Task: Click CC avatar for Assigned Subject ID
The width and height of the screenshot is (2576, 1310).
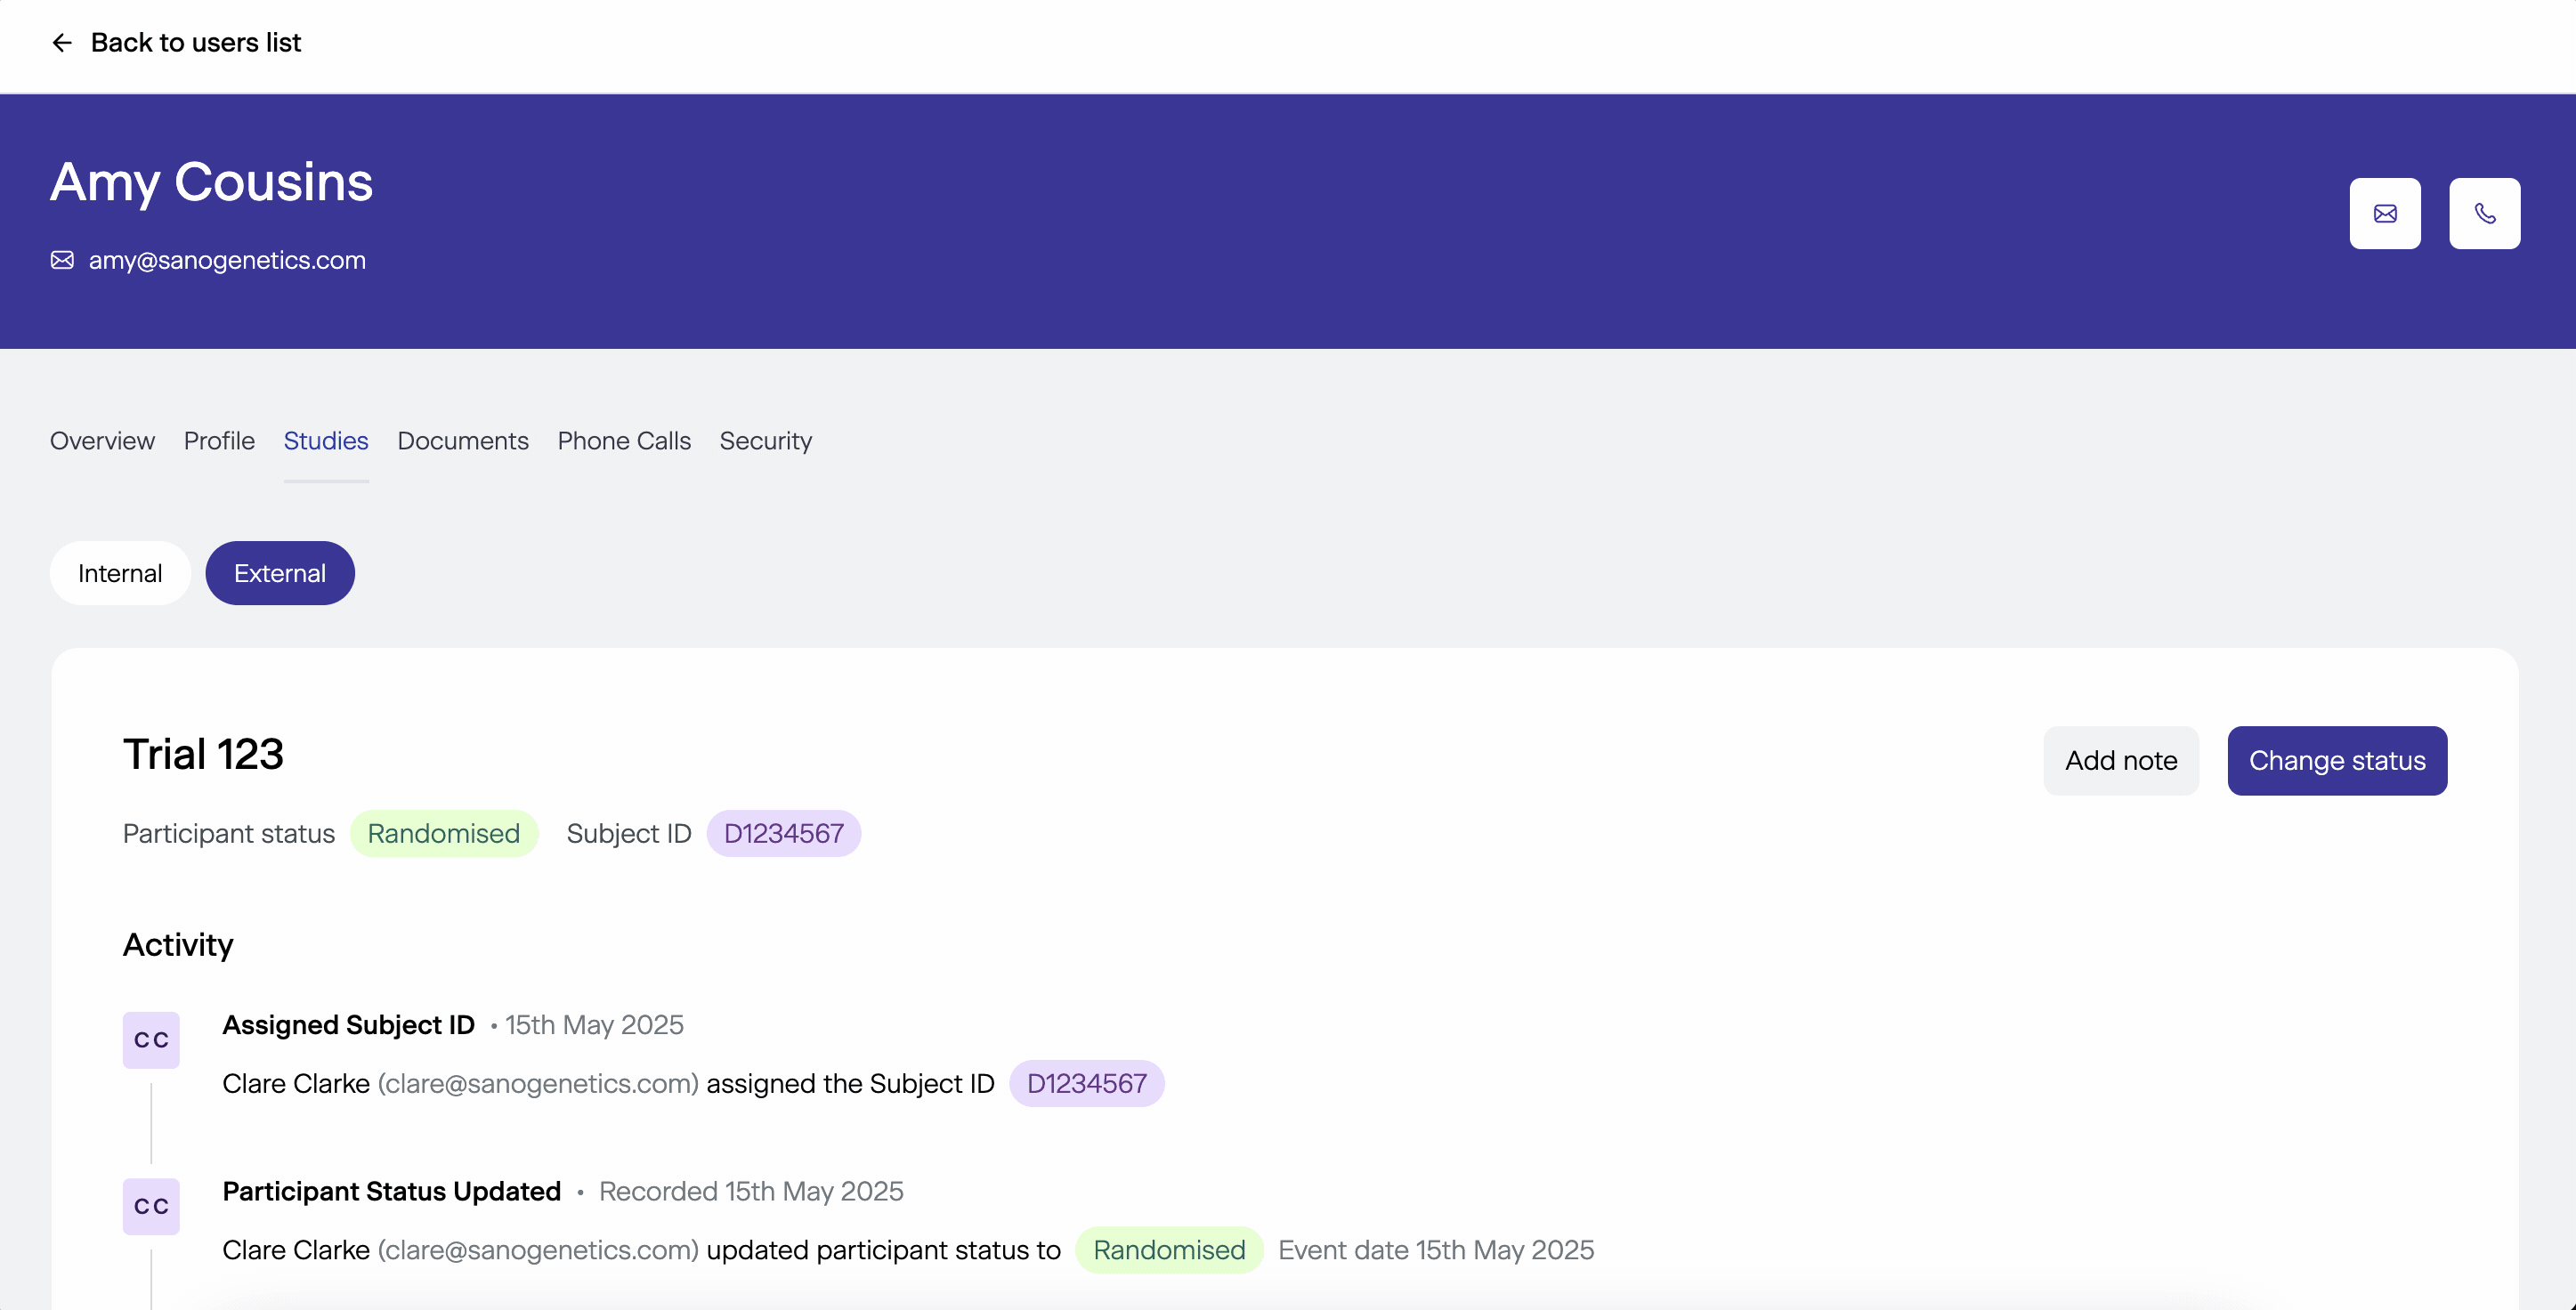Action: coord(151,1040)
